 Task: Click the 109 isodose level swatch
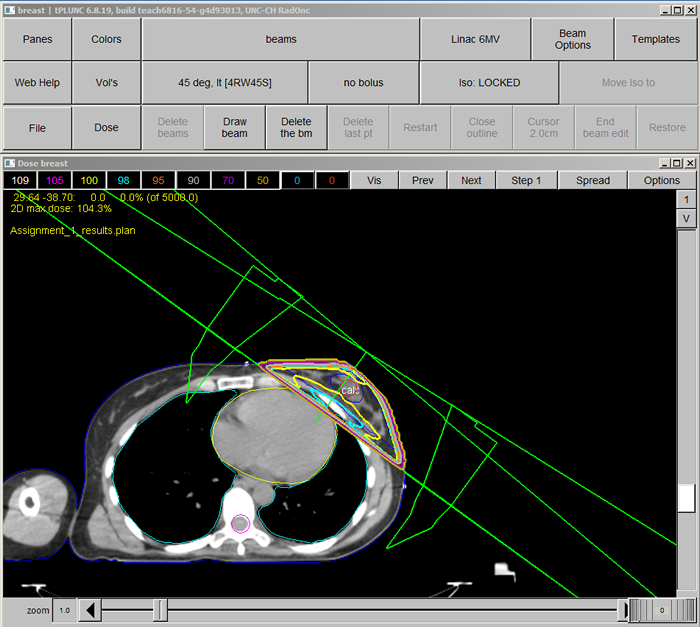pyautogui.click(x=20, y=181)
